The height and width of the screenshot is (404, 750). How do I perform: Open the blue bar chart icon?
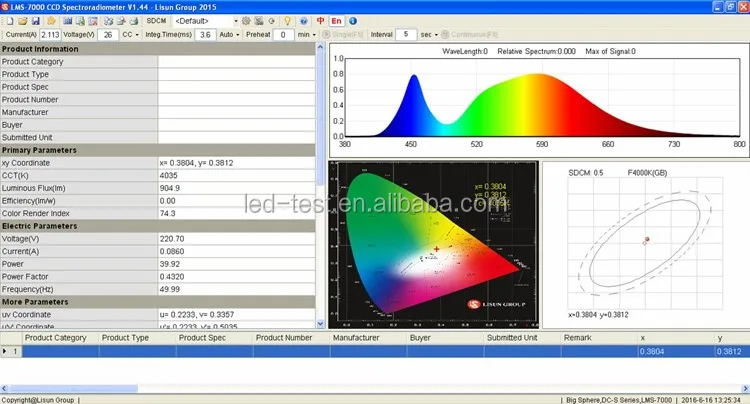[67, 21]
